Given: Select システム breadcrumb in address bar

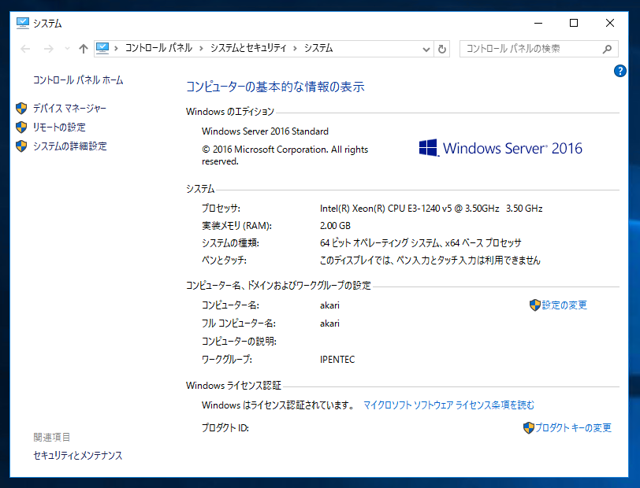Looking at the screenshot, I should (318, 48).
